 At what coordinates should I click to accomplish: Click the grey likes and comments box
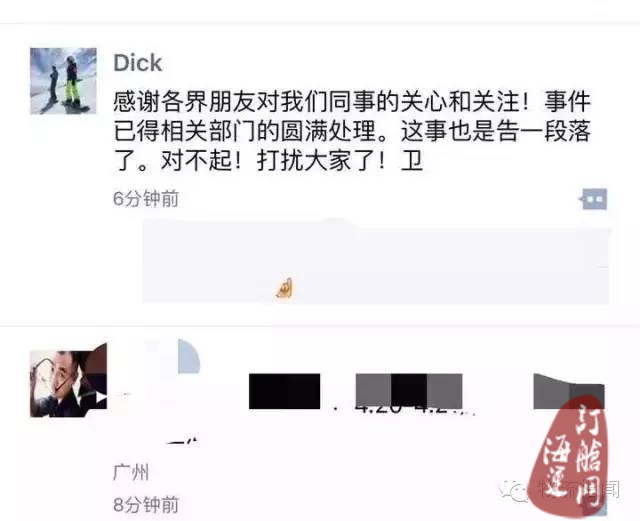click(376, 262)
